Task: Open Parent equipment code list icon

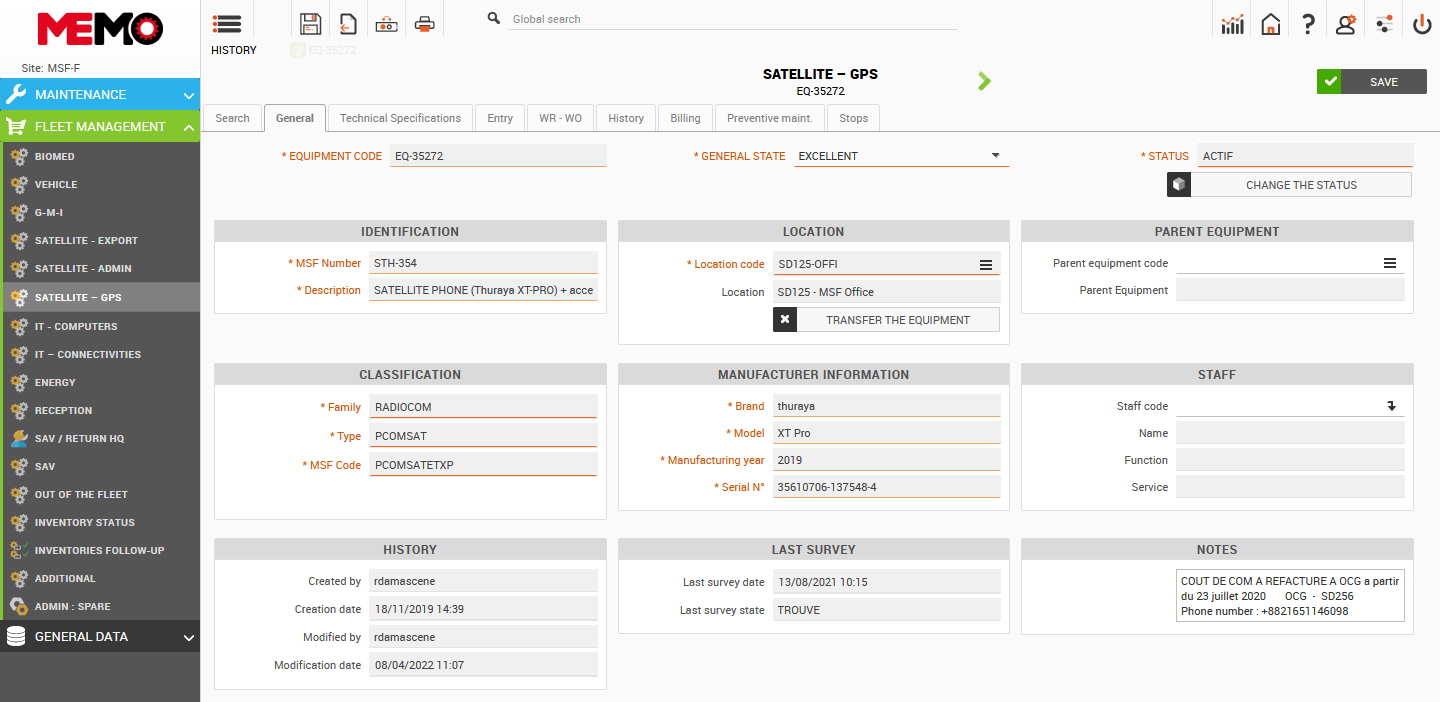Action: (x=1390, y=263)
